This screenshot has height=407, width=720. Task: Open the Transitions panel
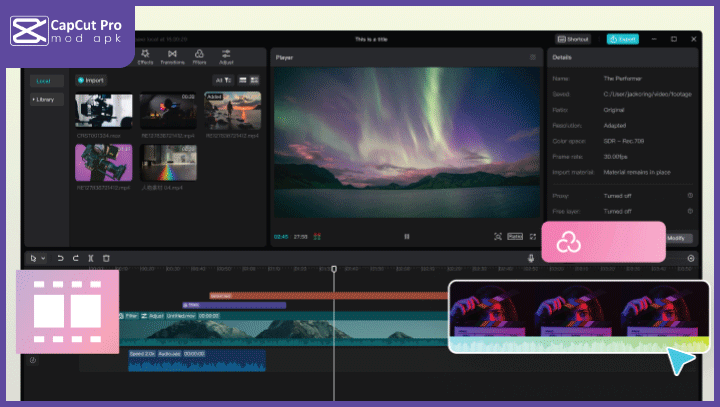pos(172,57)
